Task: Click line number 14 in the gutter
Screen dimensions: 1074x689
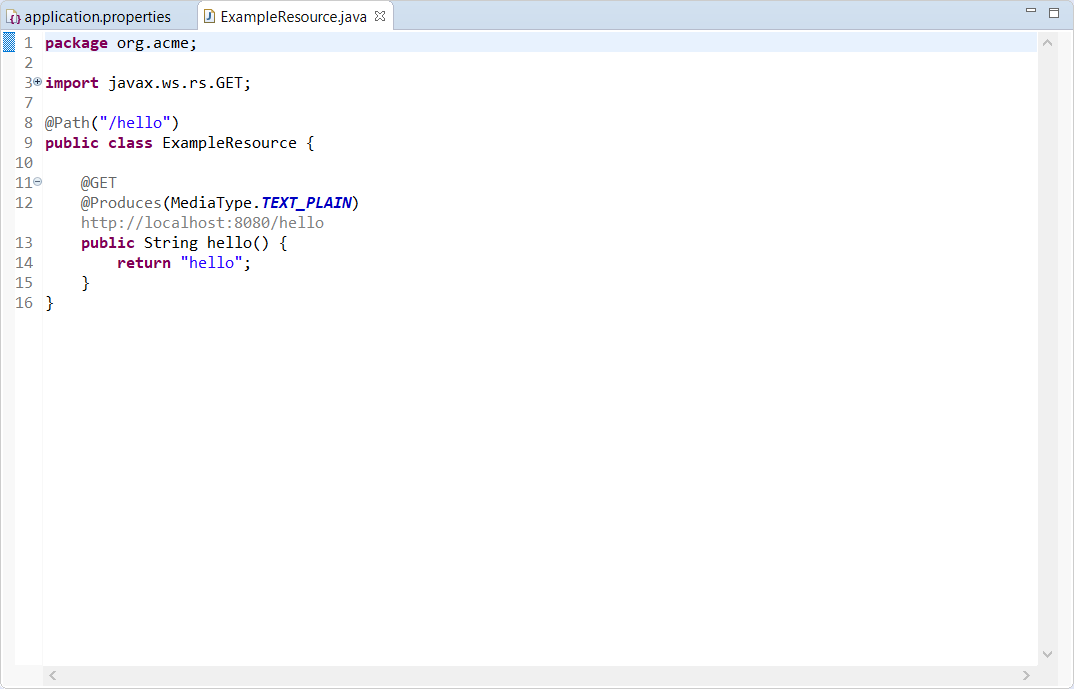Action: (x=24, y=263)
